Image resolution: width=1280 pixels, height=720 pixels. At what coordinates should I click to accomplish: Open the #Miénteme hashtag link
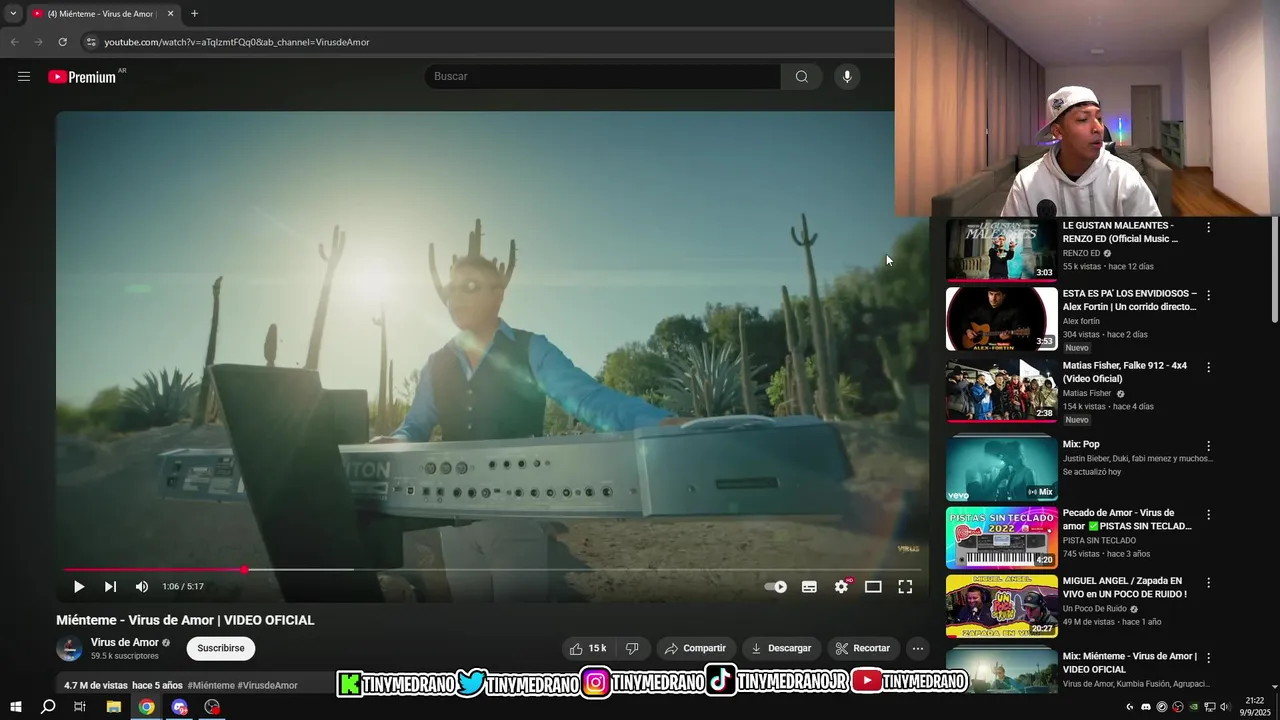211,685
